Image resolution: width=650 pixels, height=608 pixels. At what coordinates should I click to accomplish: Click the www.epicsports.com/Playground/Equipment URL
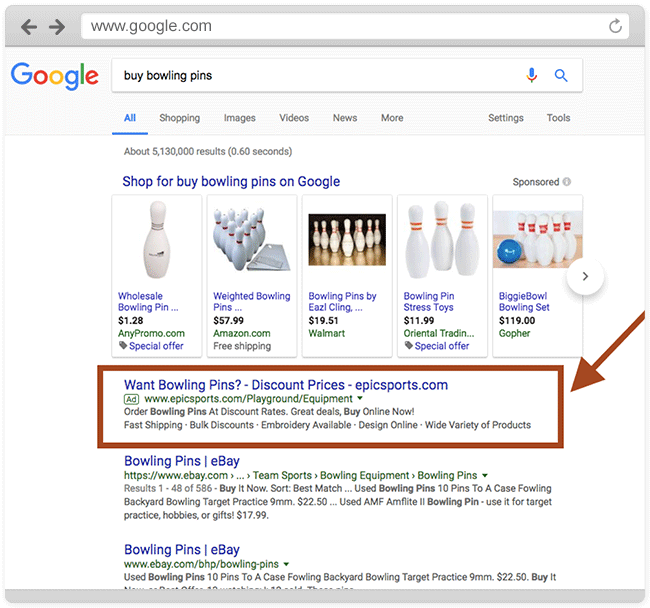(248, 399)
